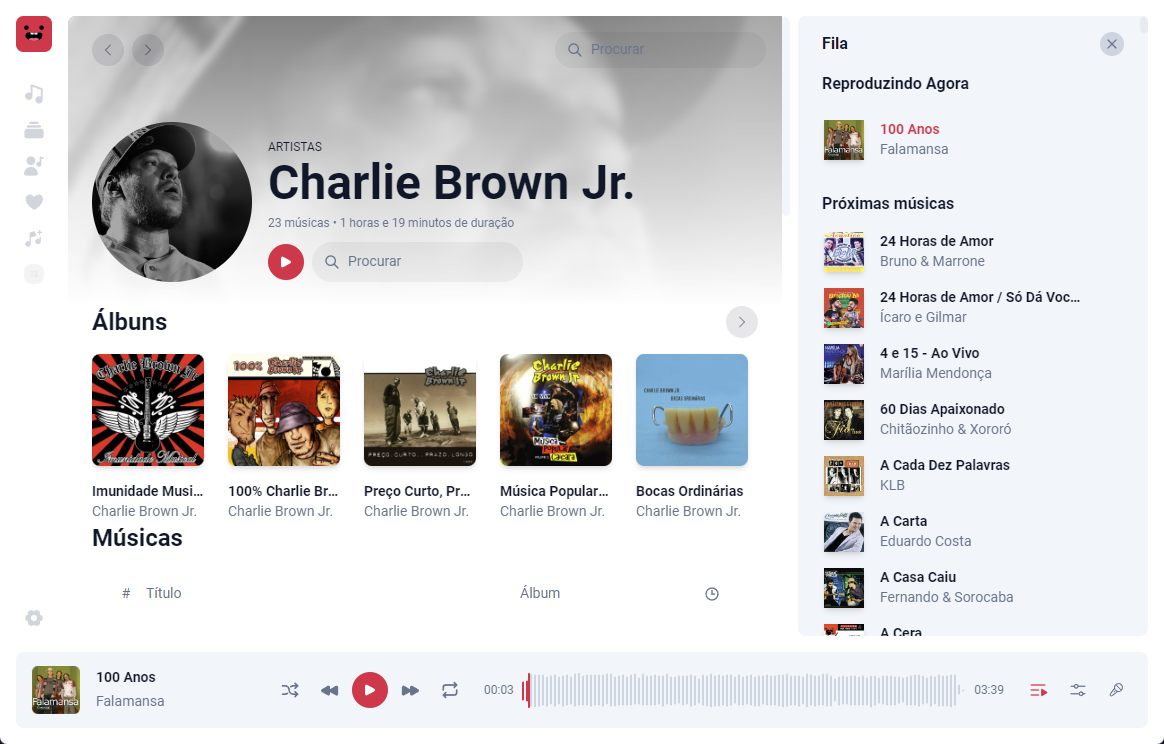Open the Artists section in sidebar
This screenshot has width=1164, height=744.
[34, 166]
